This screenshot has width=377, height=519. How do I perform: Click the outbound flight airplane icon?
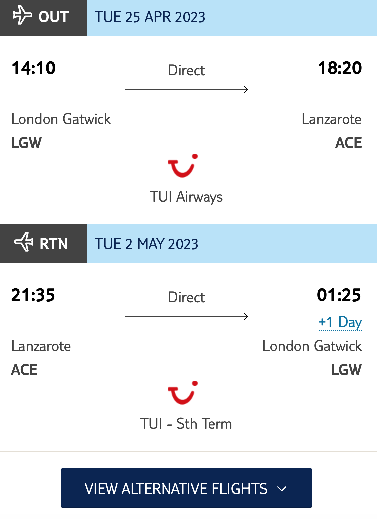pyautogui.click(x=22, y=16)
